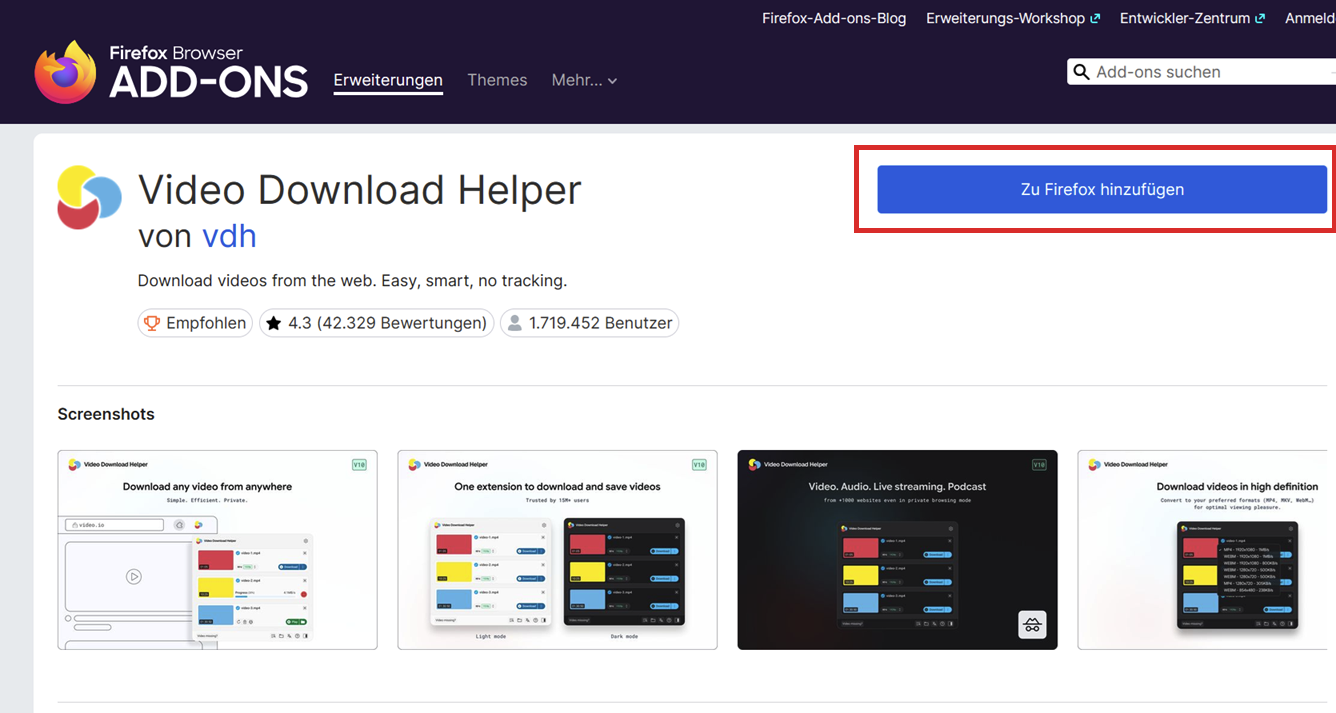Click the magnifier icon in the search box
This screenshot has width=1336, height=713.
pyautogui.click(x=1081, y=72)
